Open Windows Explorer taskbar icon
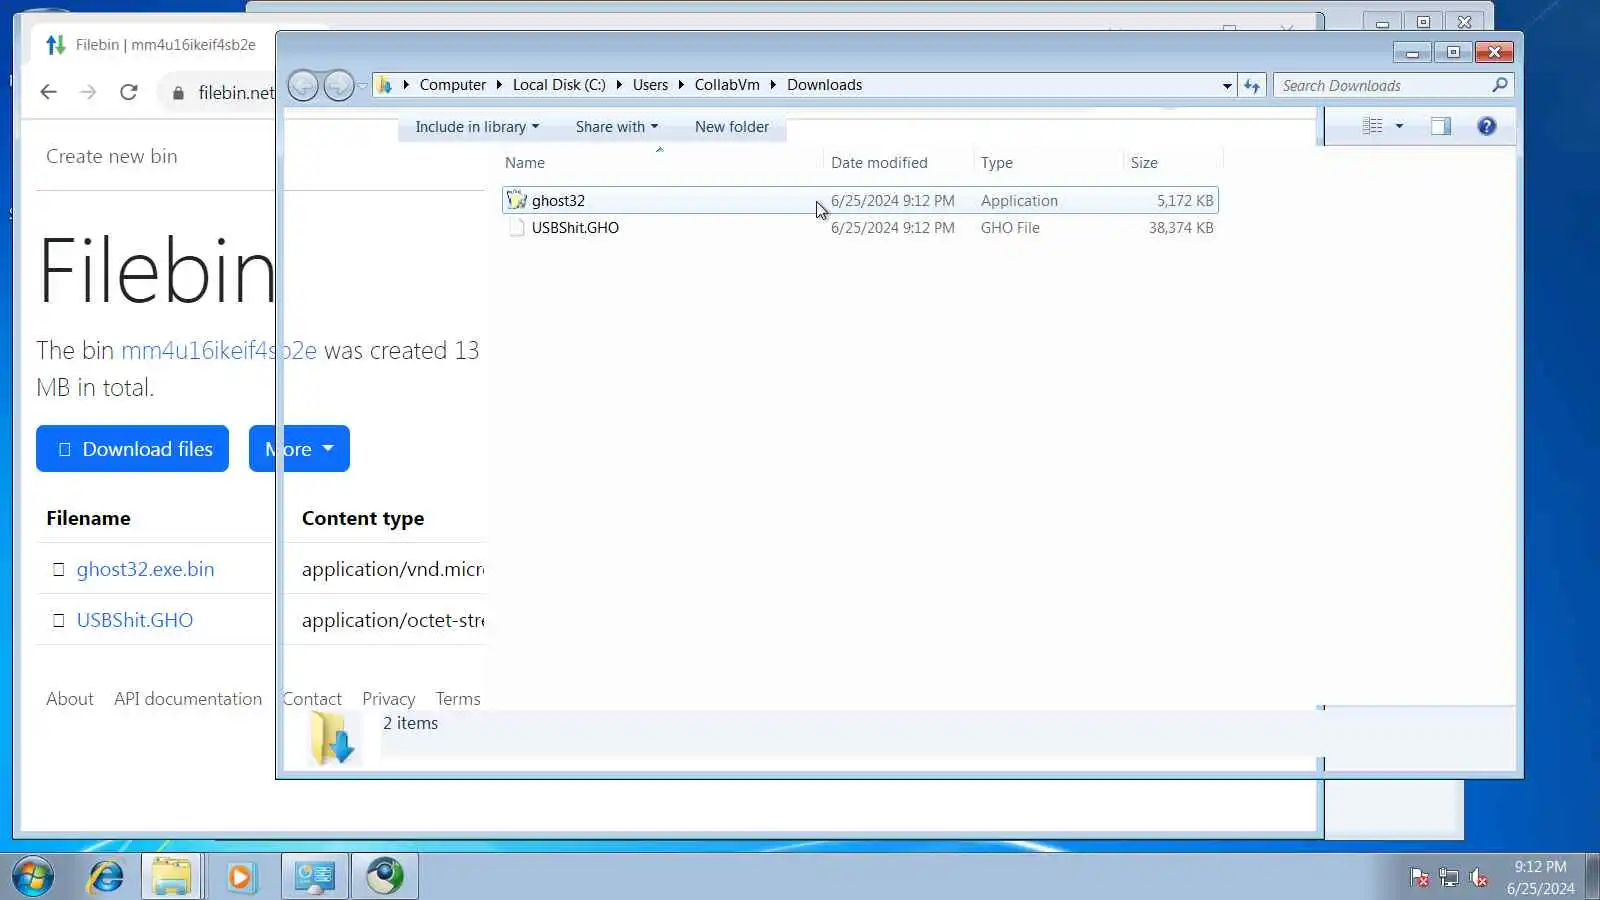The image size is (1600, 900). pyautogui.click(x=171, y=877)
